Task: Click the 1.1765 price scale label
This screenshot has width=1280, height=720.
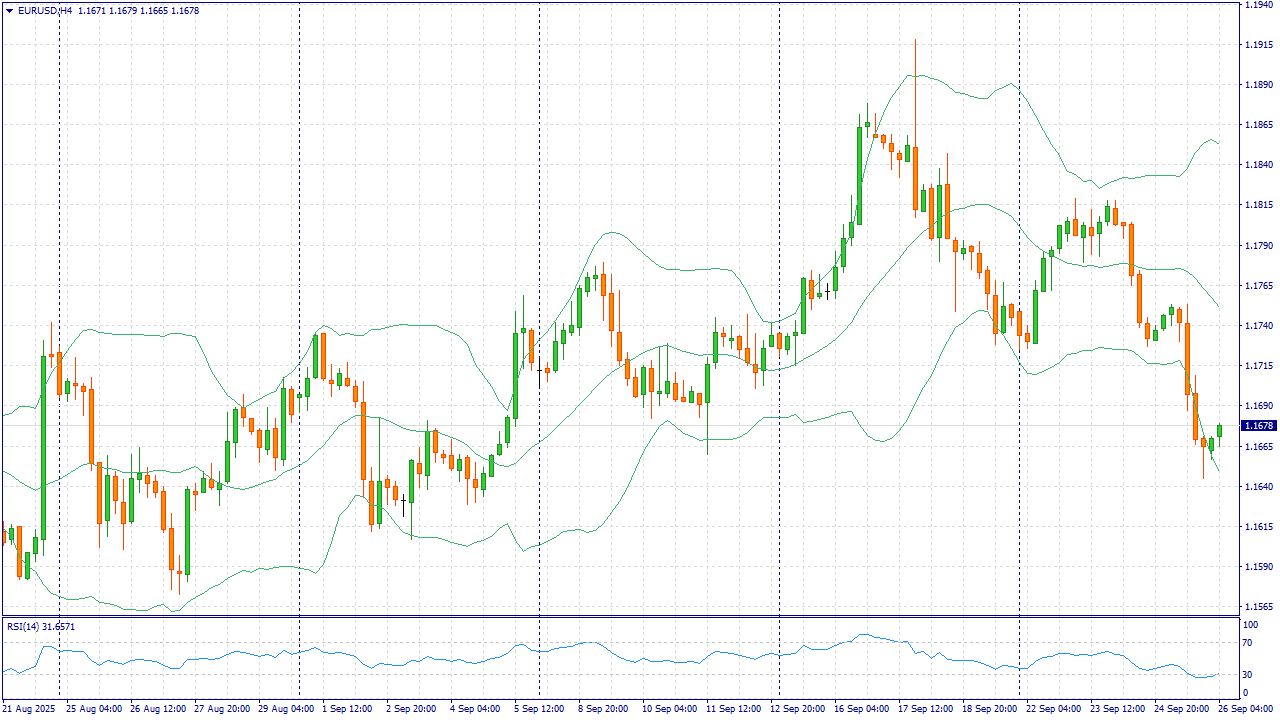Action: [x=1258, y=286]
